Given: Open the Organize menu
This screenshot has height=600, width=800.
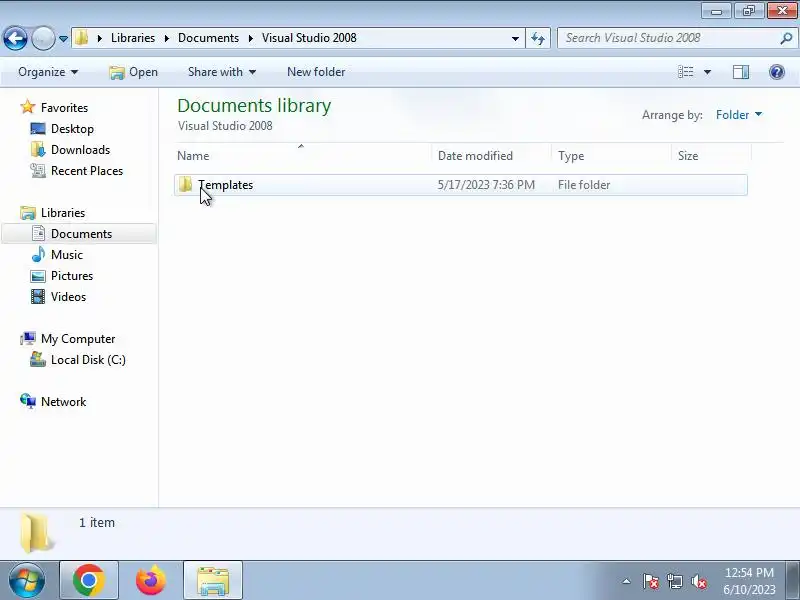Looking at the screenshot, I should 48,72.
